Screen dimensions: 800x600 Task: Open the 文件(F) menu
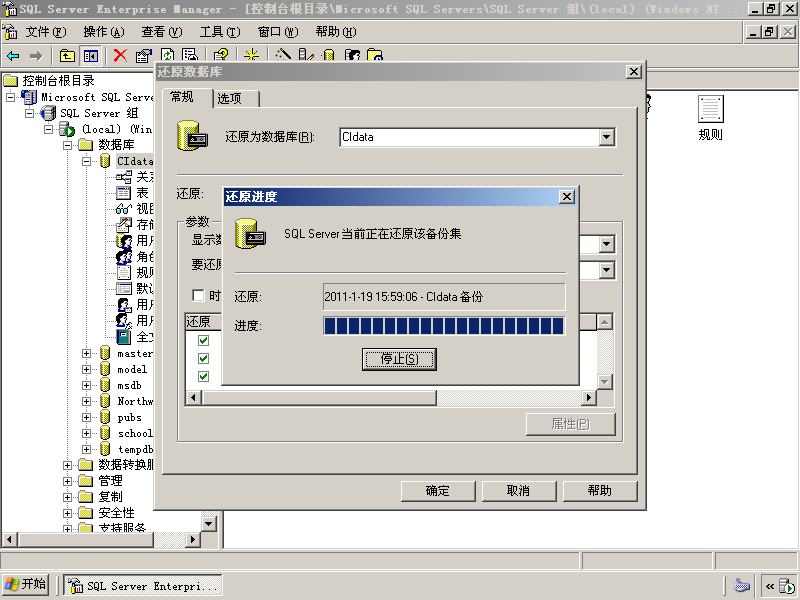pos(46,32)
